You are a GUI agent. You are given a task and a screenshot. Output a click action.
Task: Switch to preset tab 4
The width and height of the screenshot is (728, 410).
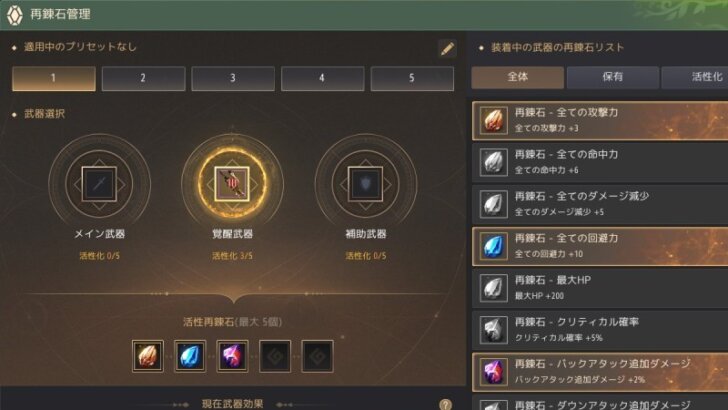[322, 78]
